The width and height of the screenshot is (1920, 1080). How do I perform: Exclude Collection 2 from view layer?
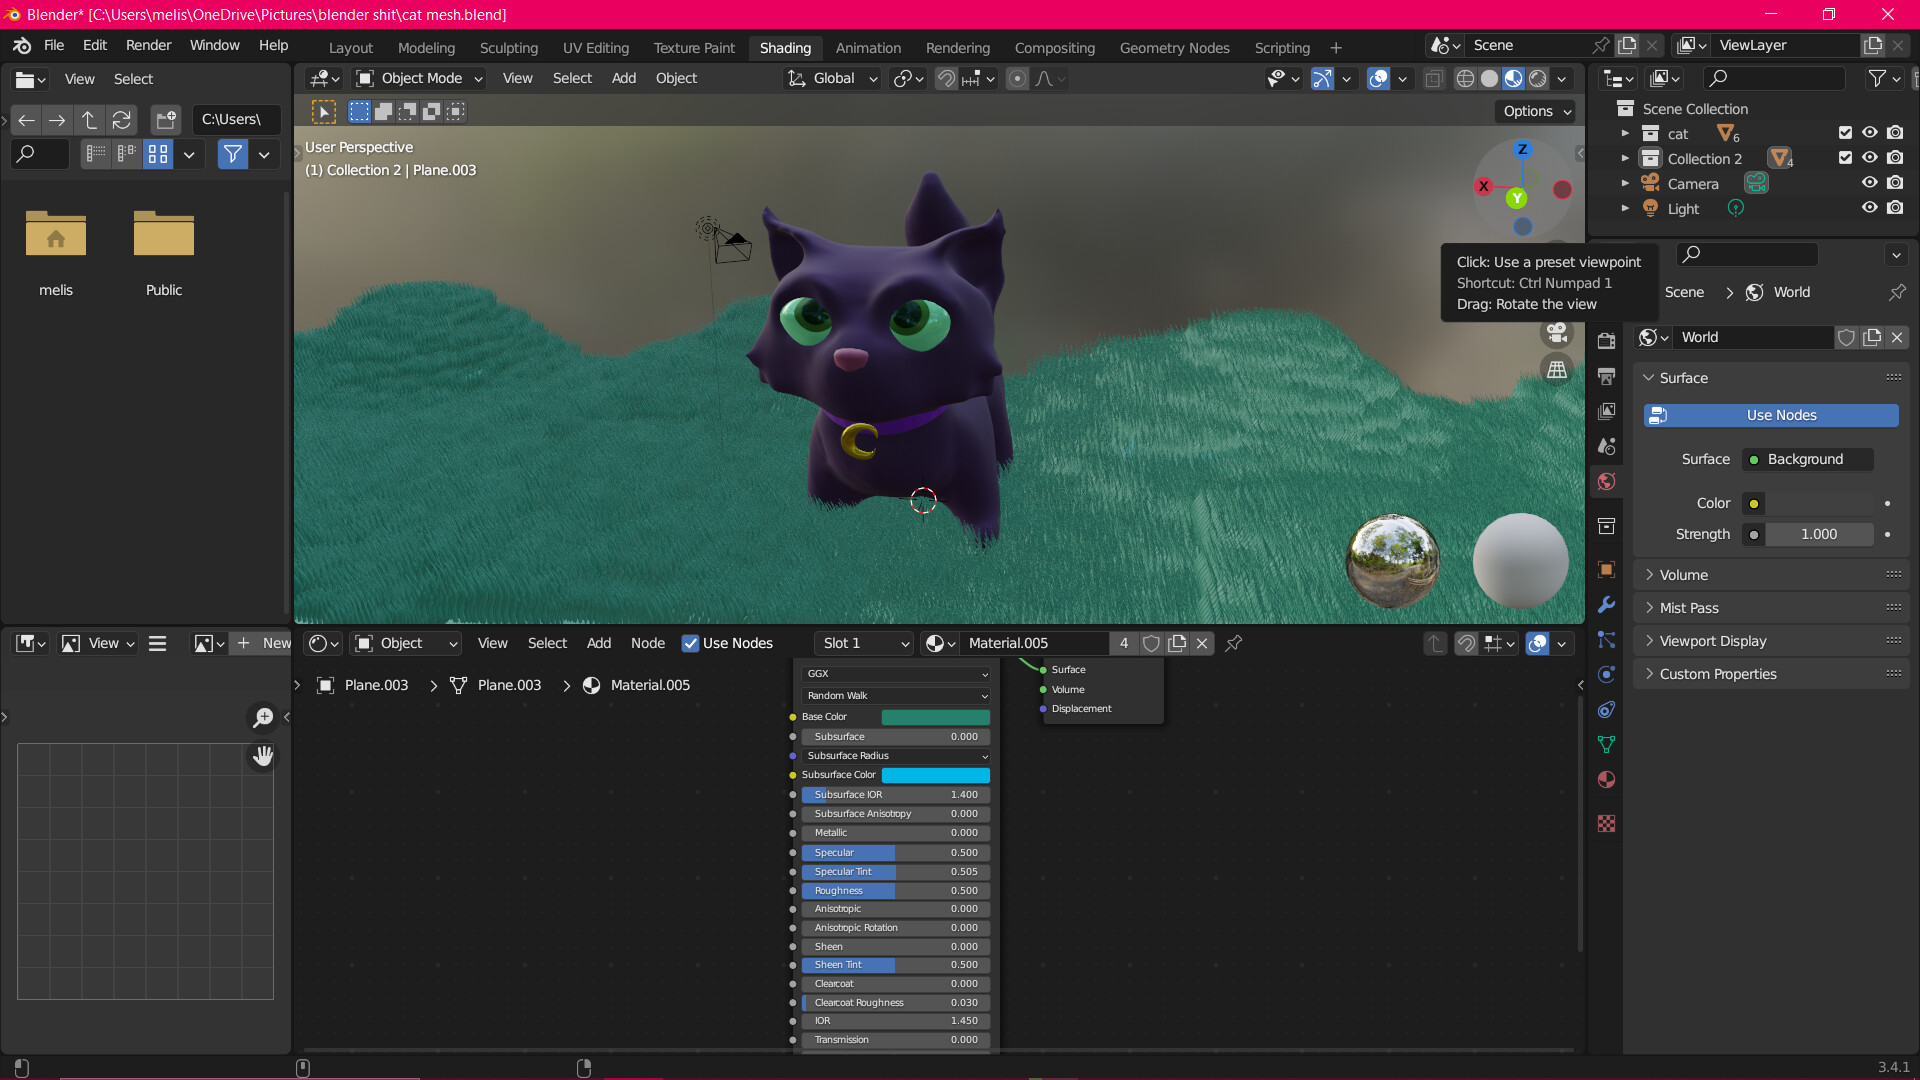click(1845, 158)
